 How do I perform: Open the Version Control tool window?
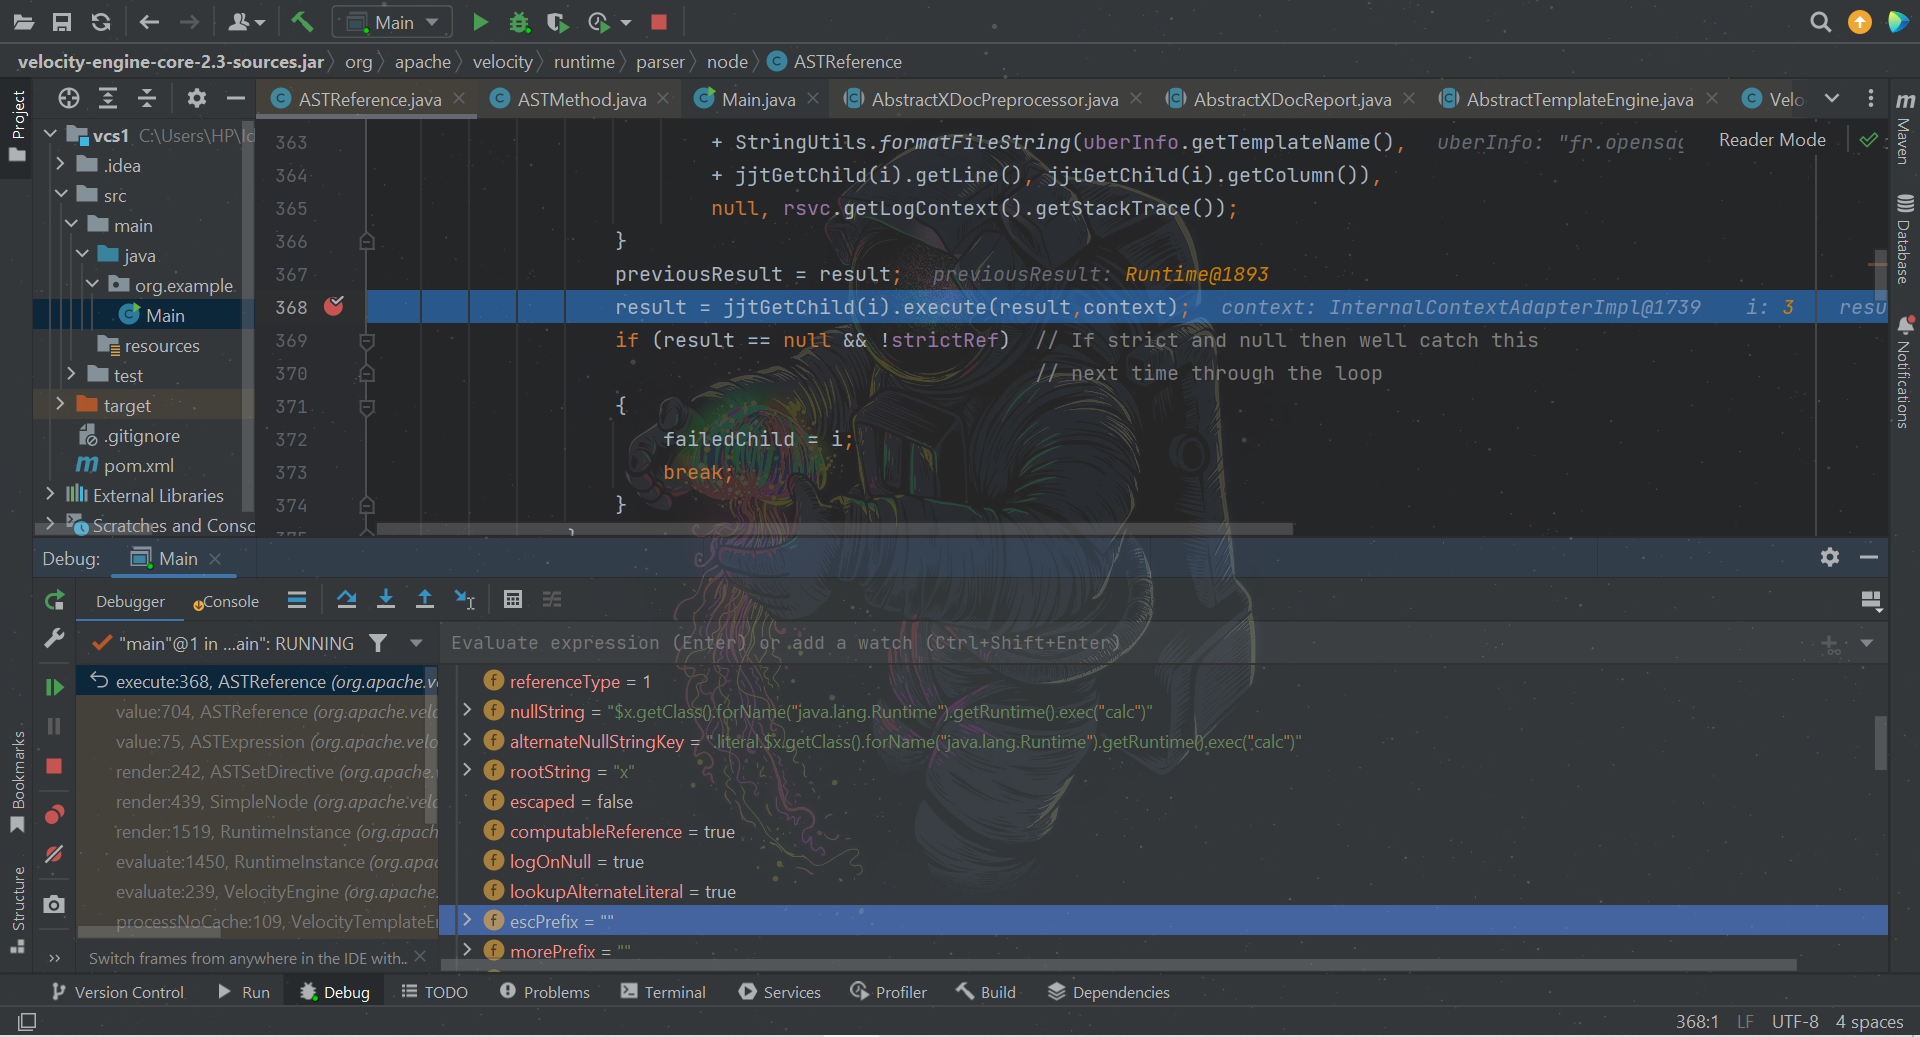click(x=117, y=991)
